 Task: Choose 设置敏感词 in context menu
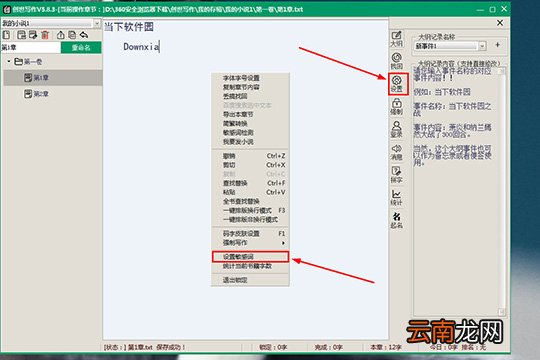click(250, 257)
